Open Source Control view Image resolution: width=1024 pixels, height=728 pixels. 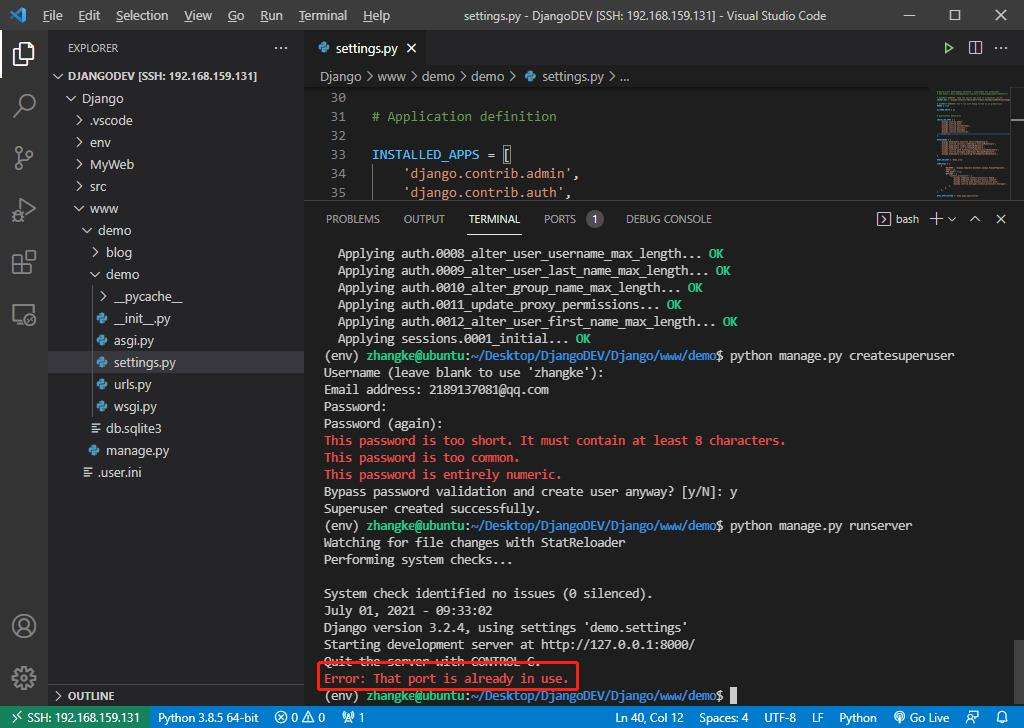[x=24, y=157]
